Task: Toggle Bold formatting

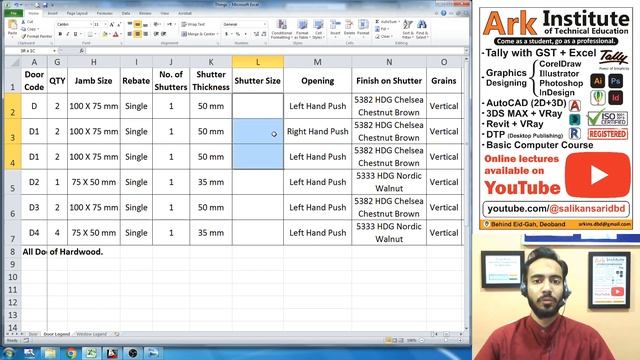Action: 60,34
